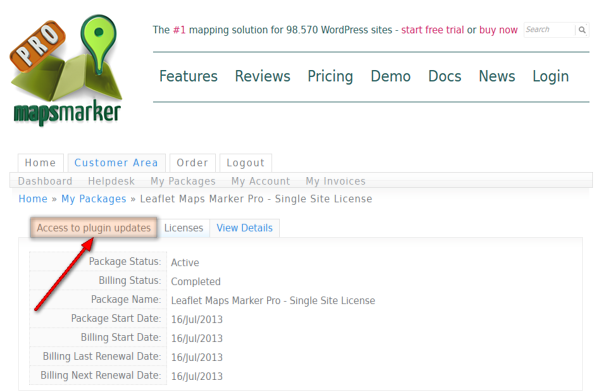Click the 'Active' package status value
The width and height of the screenshot is (600, 392).
click(185, 263)
